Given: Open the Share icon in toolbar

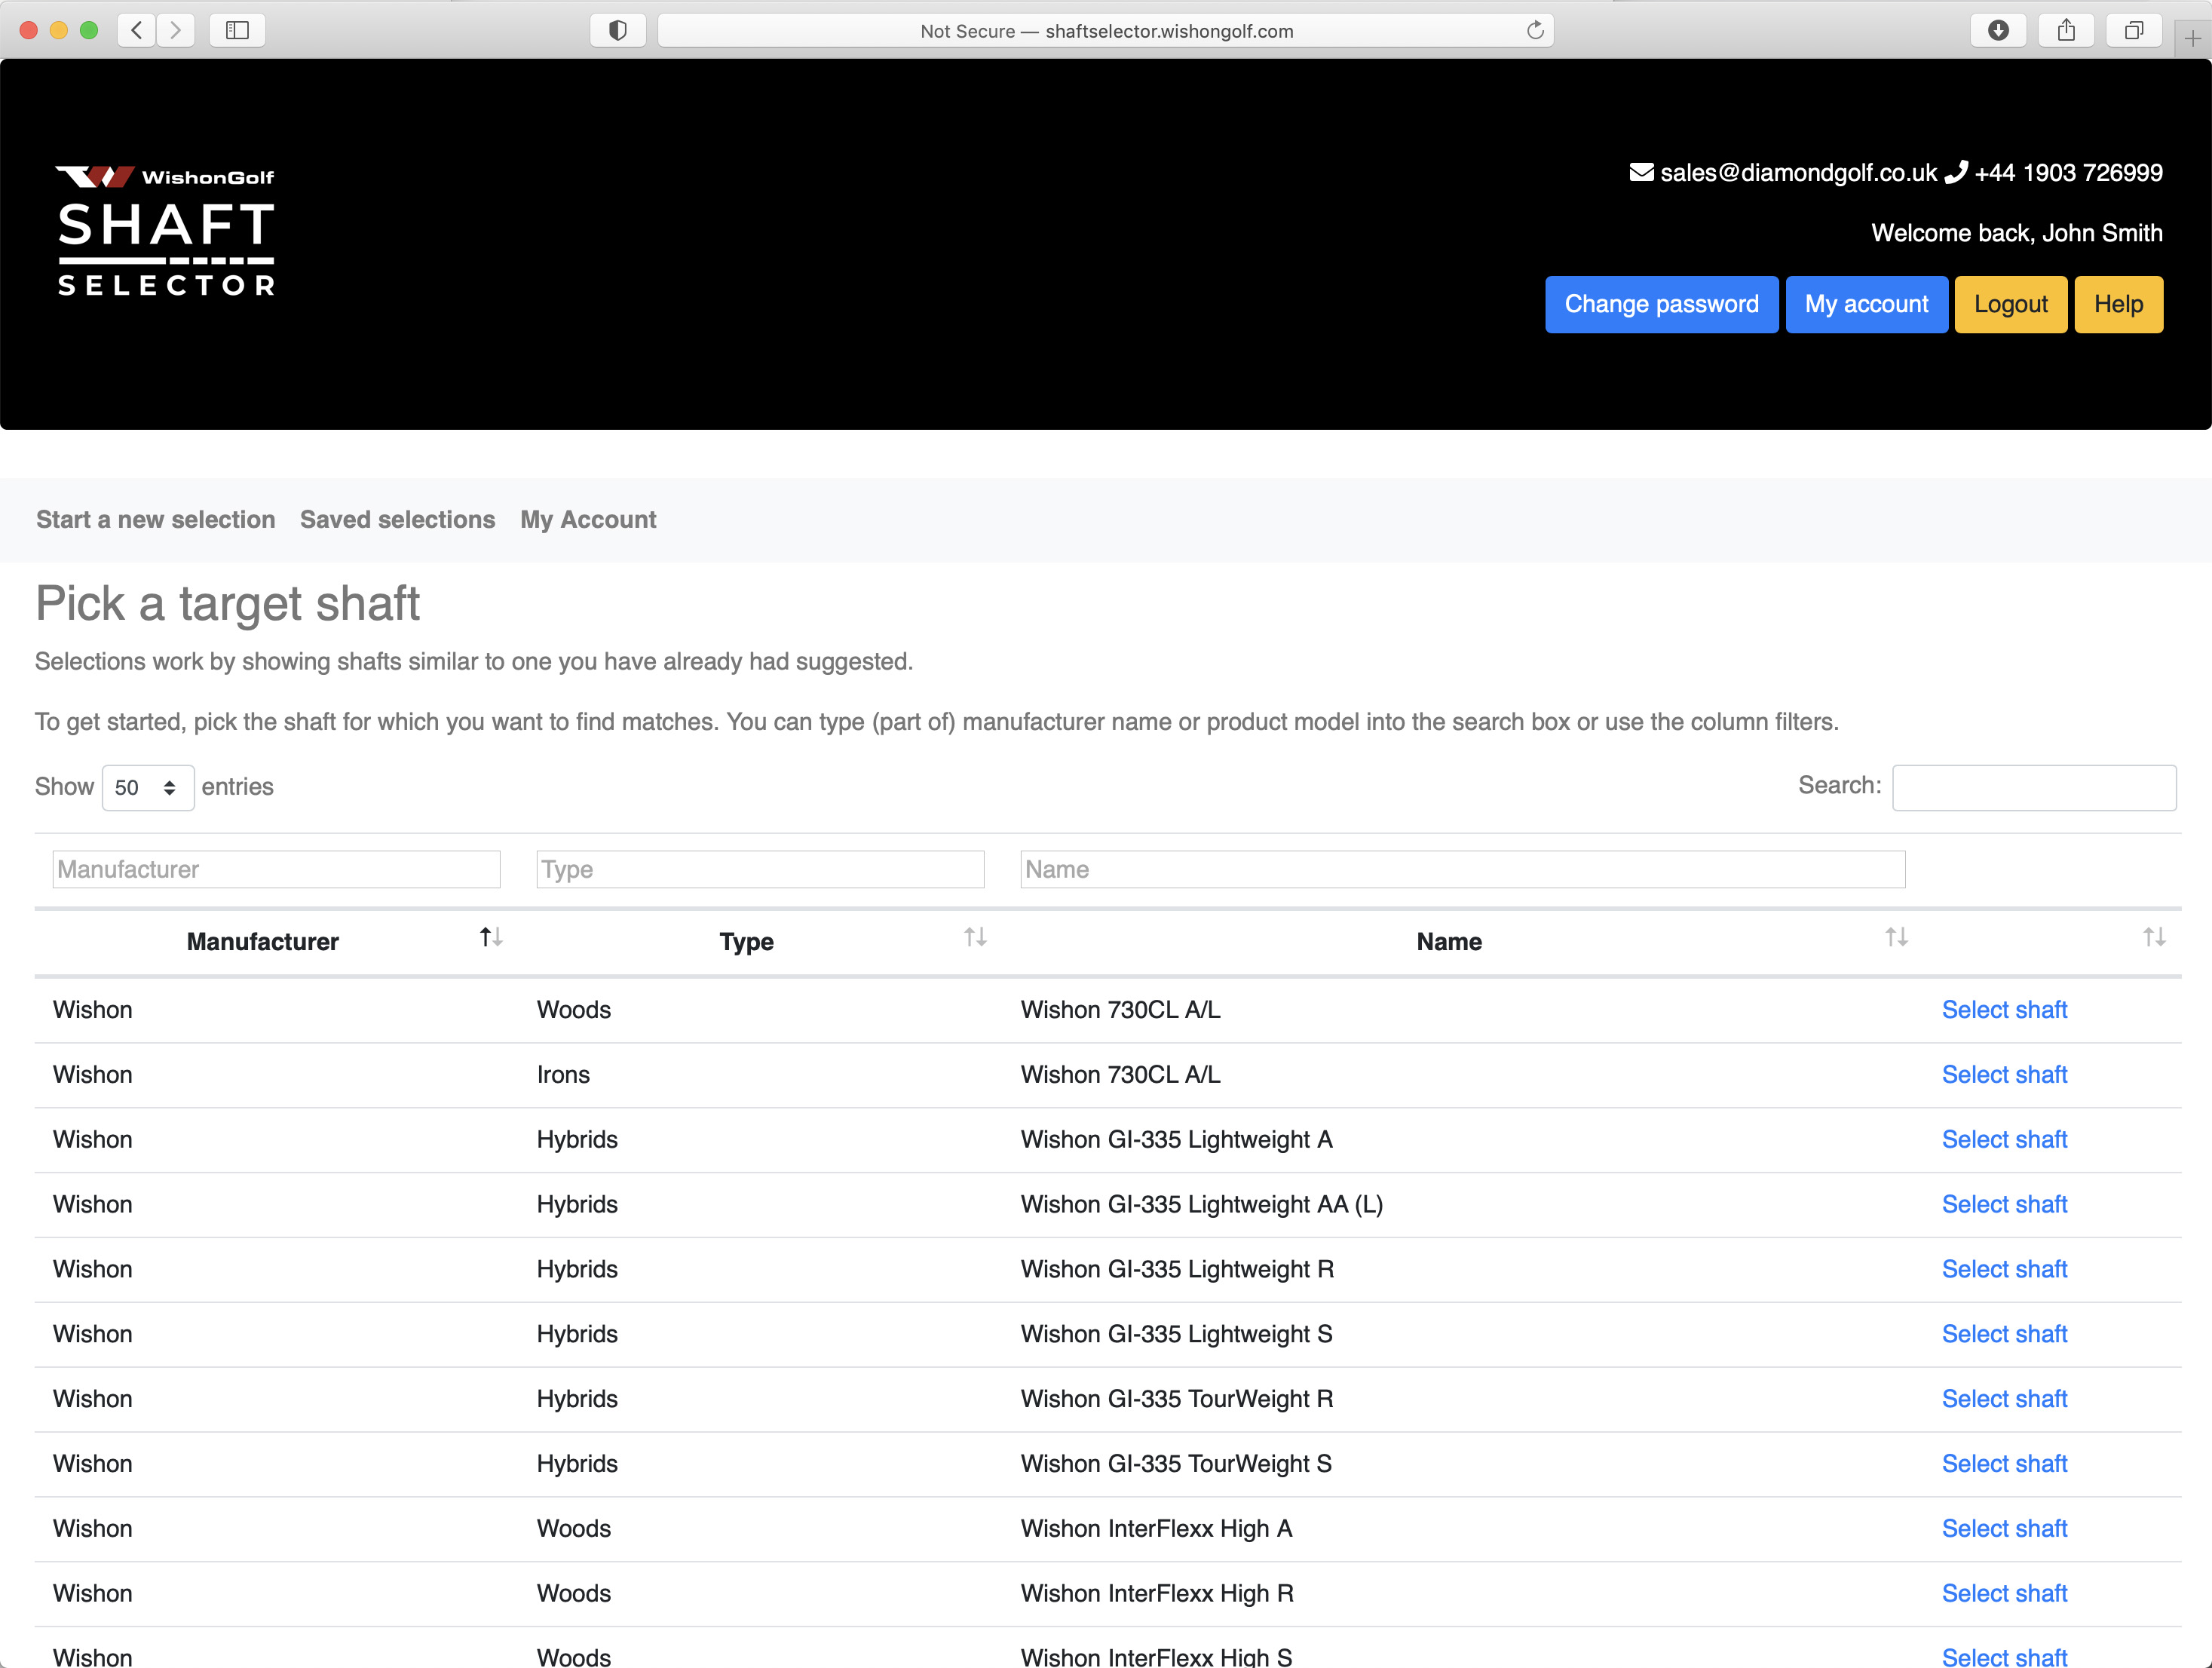Looking at the screenshot, I should coord(2066,30).
